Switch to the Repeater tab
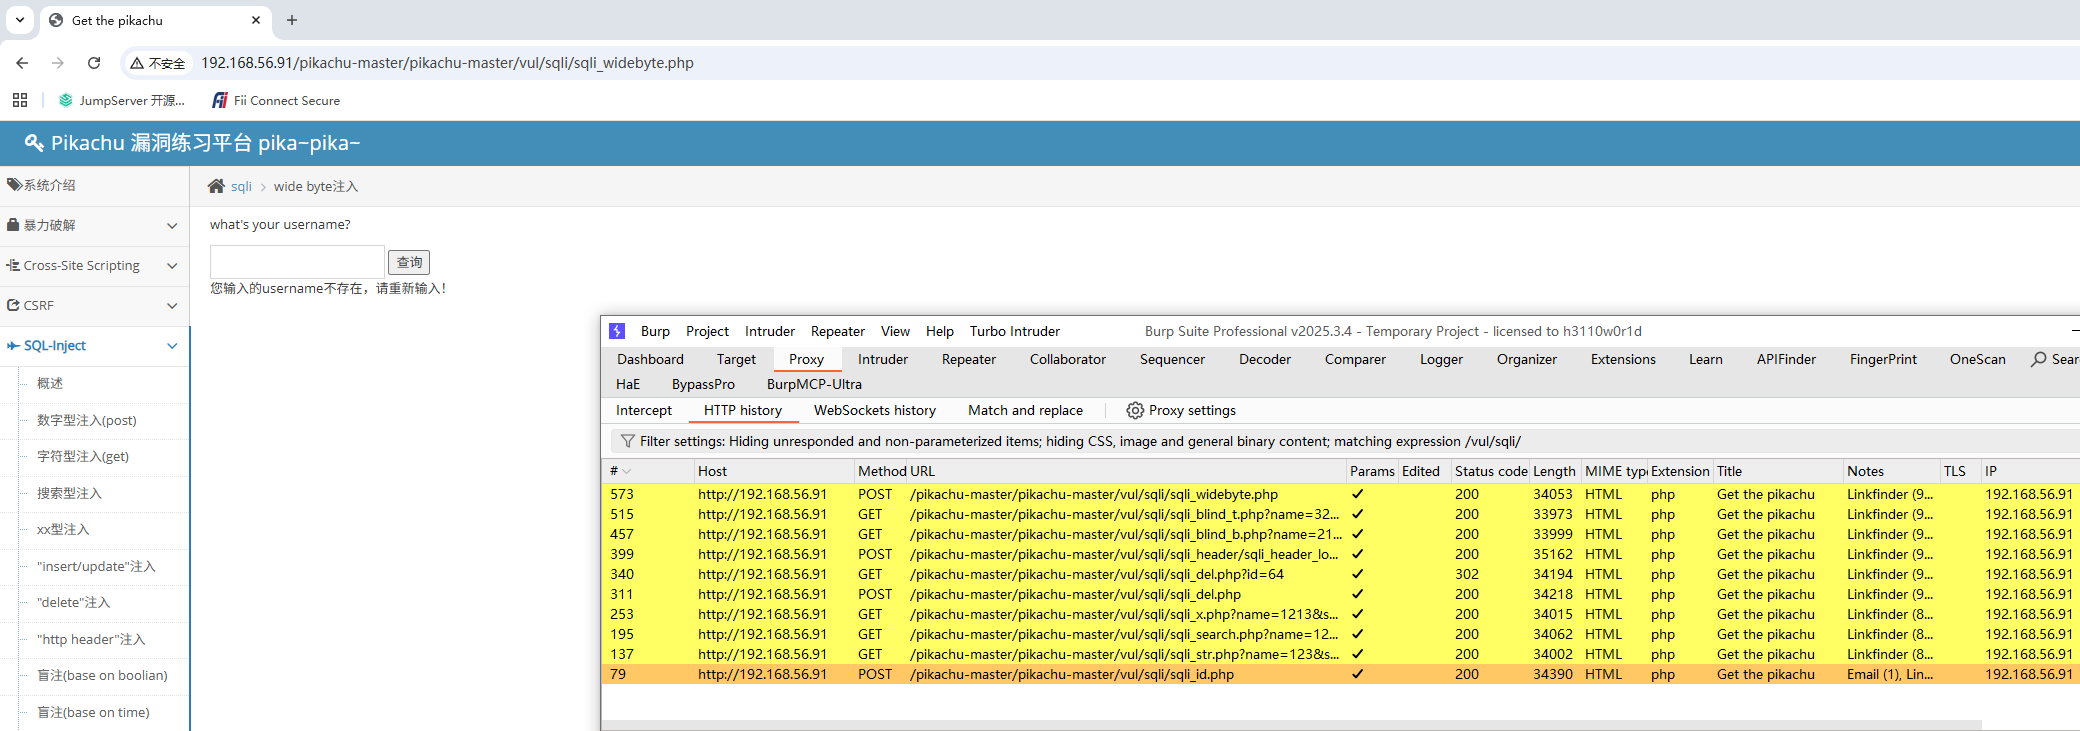This screenshot has height=731, width=2080. click(968, 359)
